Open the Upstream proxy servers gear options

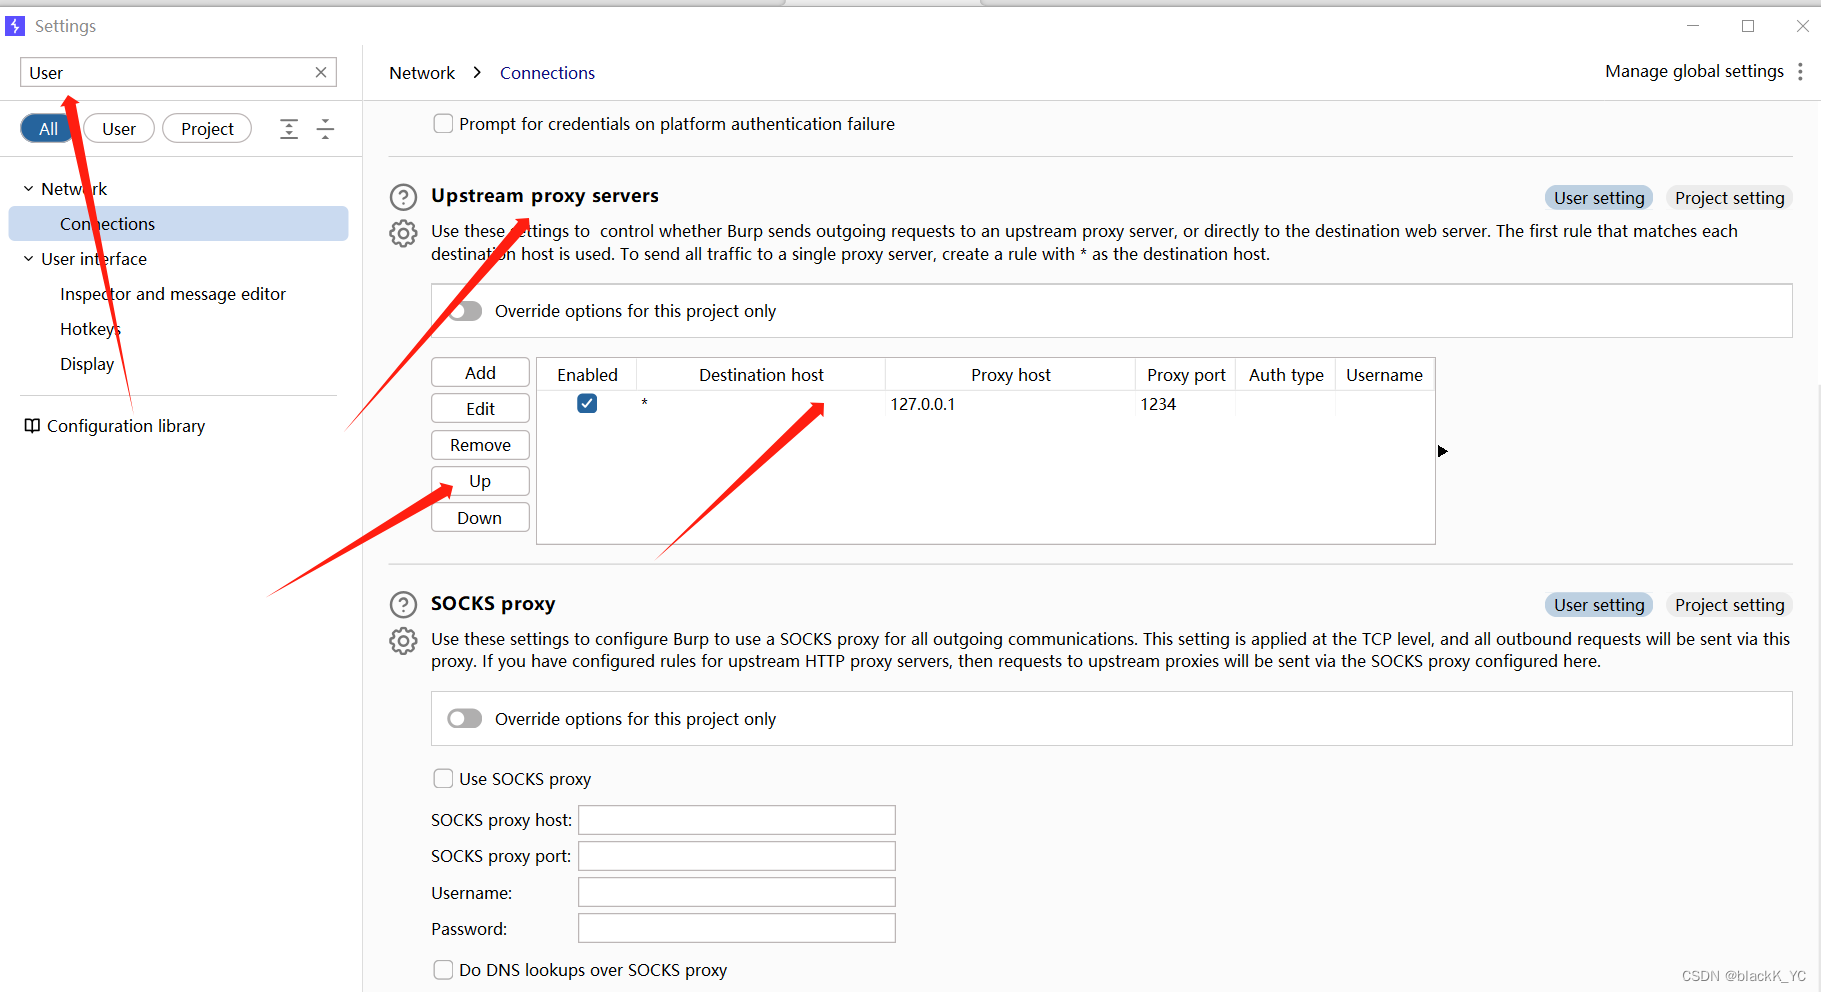point(403,233)
